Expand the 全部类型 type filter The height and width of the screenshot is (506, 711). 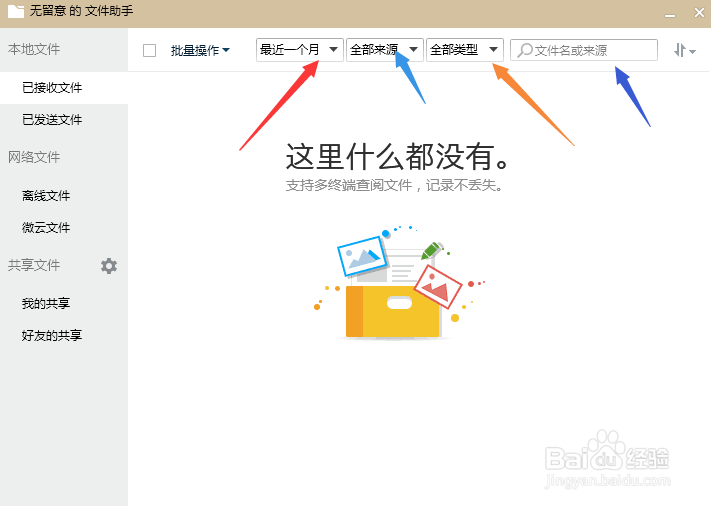[465, 49]
